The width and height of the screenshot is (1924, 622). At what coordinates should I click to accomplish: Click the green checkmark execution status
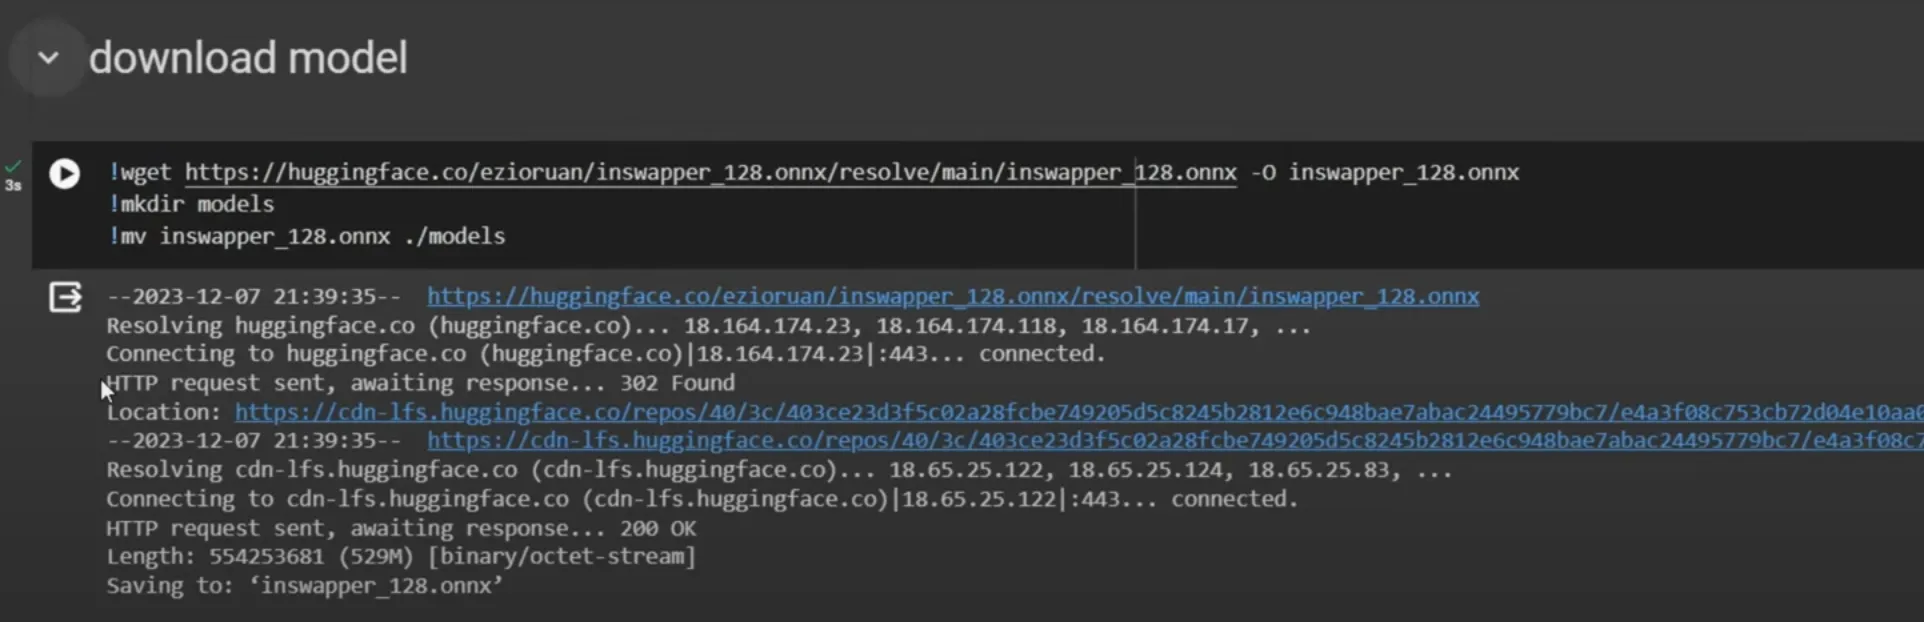(13, 167)
